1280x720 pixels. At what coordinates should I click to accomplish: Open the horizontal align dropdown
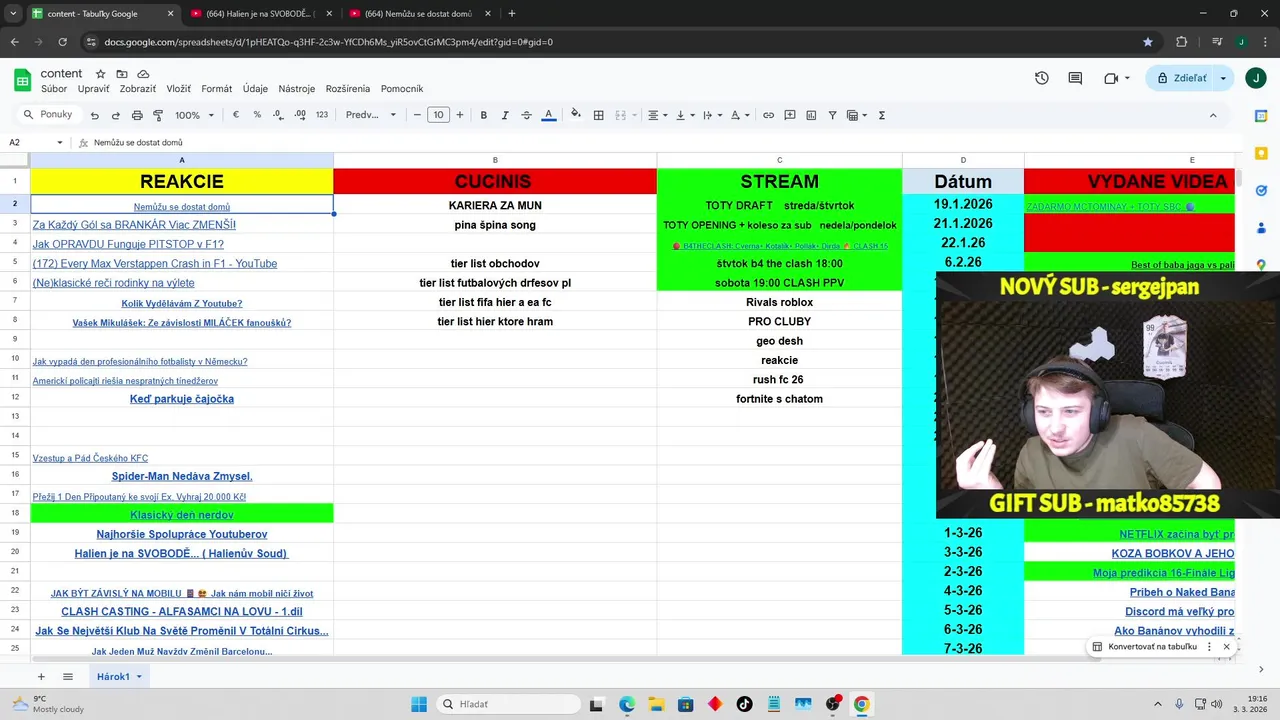pyautogui.click(x=657, y=115)
